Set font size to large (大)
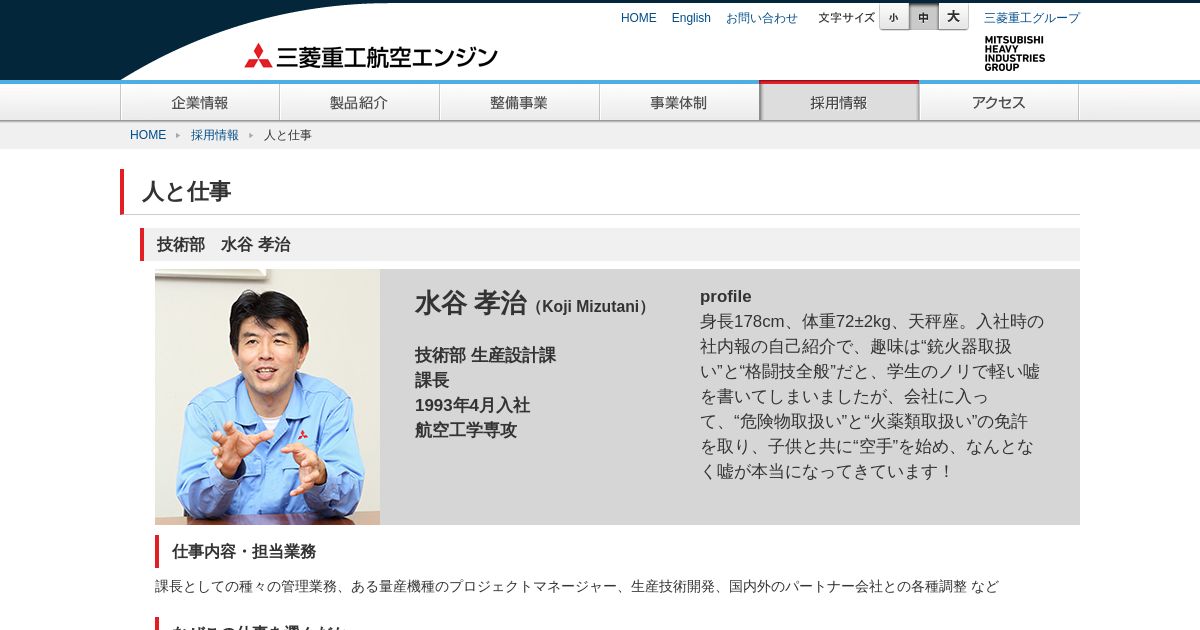Image resolution: width=1200 pixels, height=630 pixels. click(x=953, y=17)
